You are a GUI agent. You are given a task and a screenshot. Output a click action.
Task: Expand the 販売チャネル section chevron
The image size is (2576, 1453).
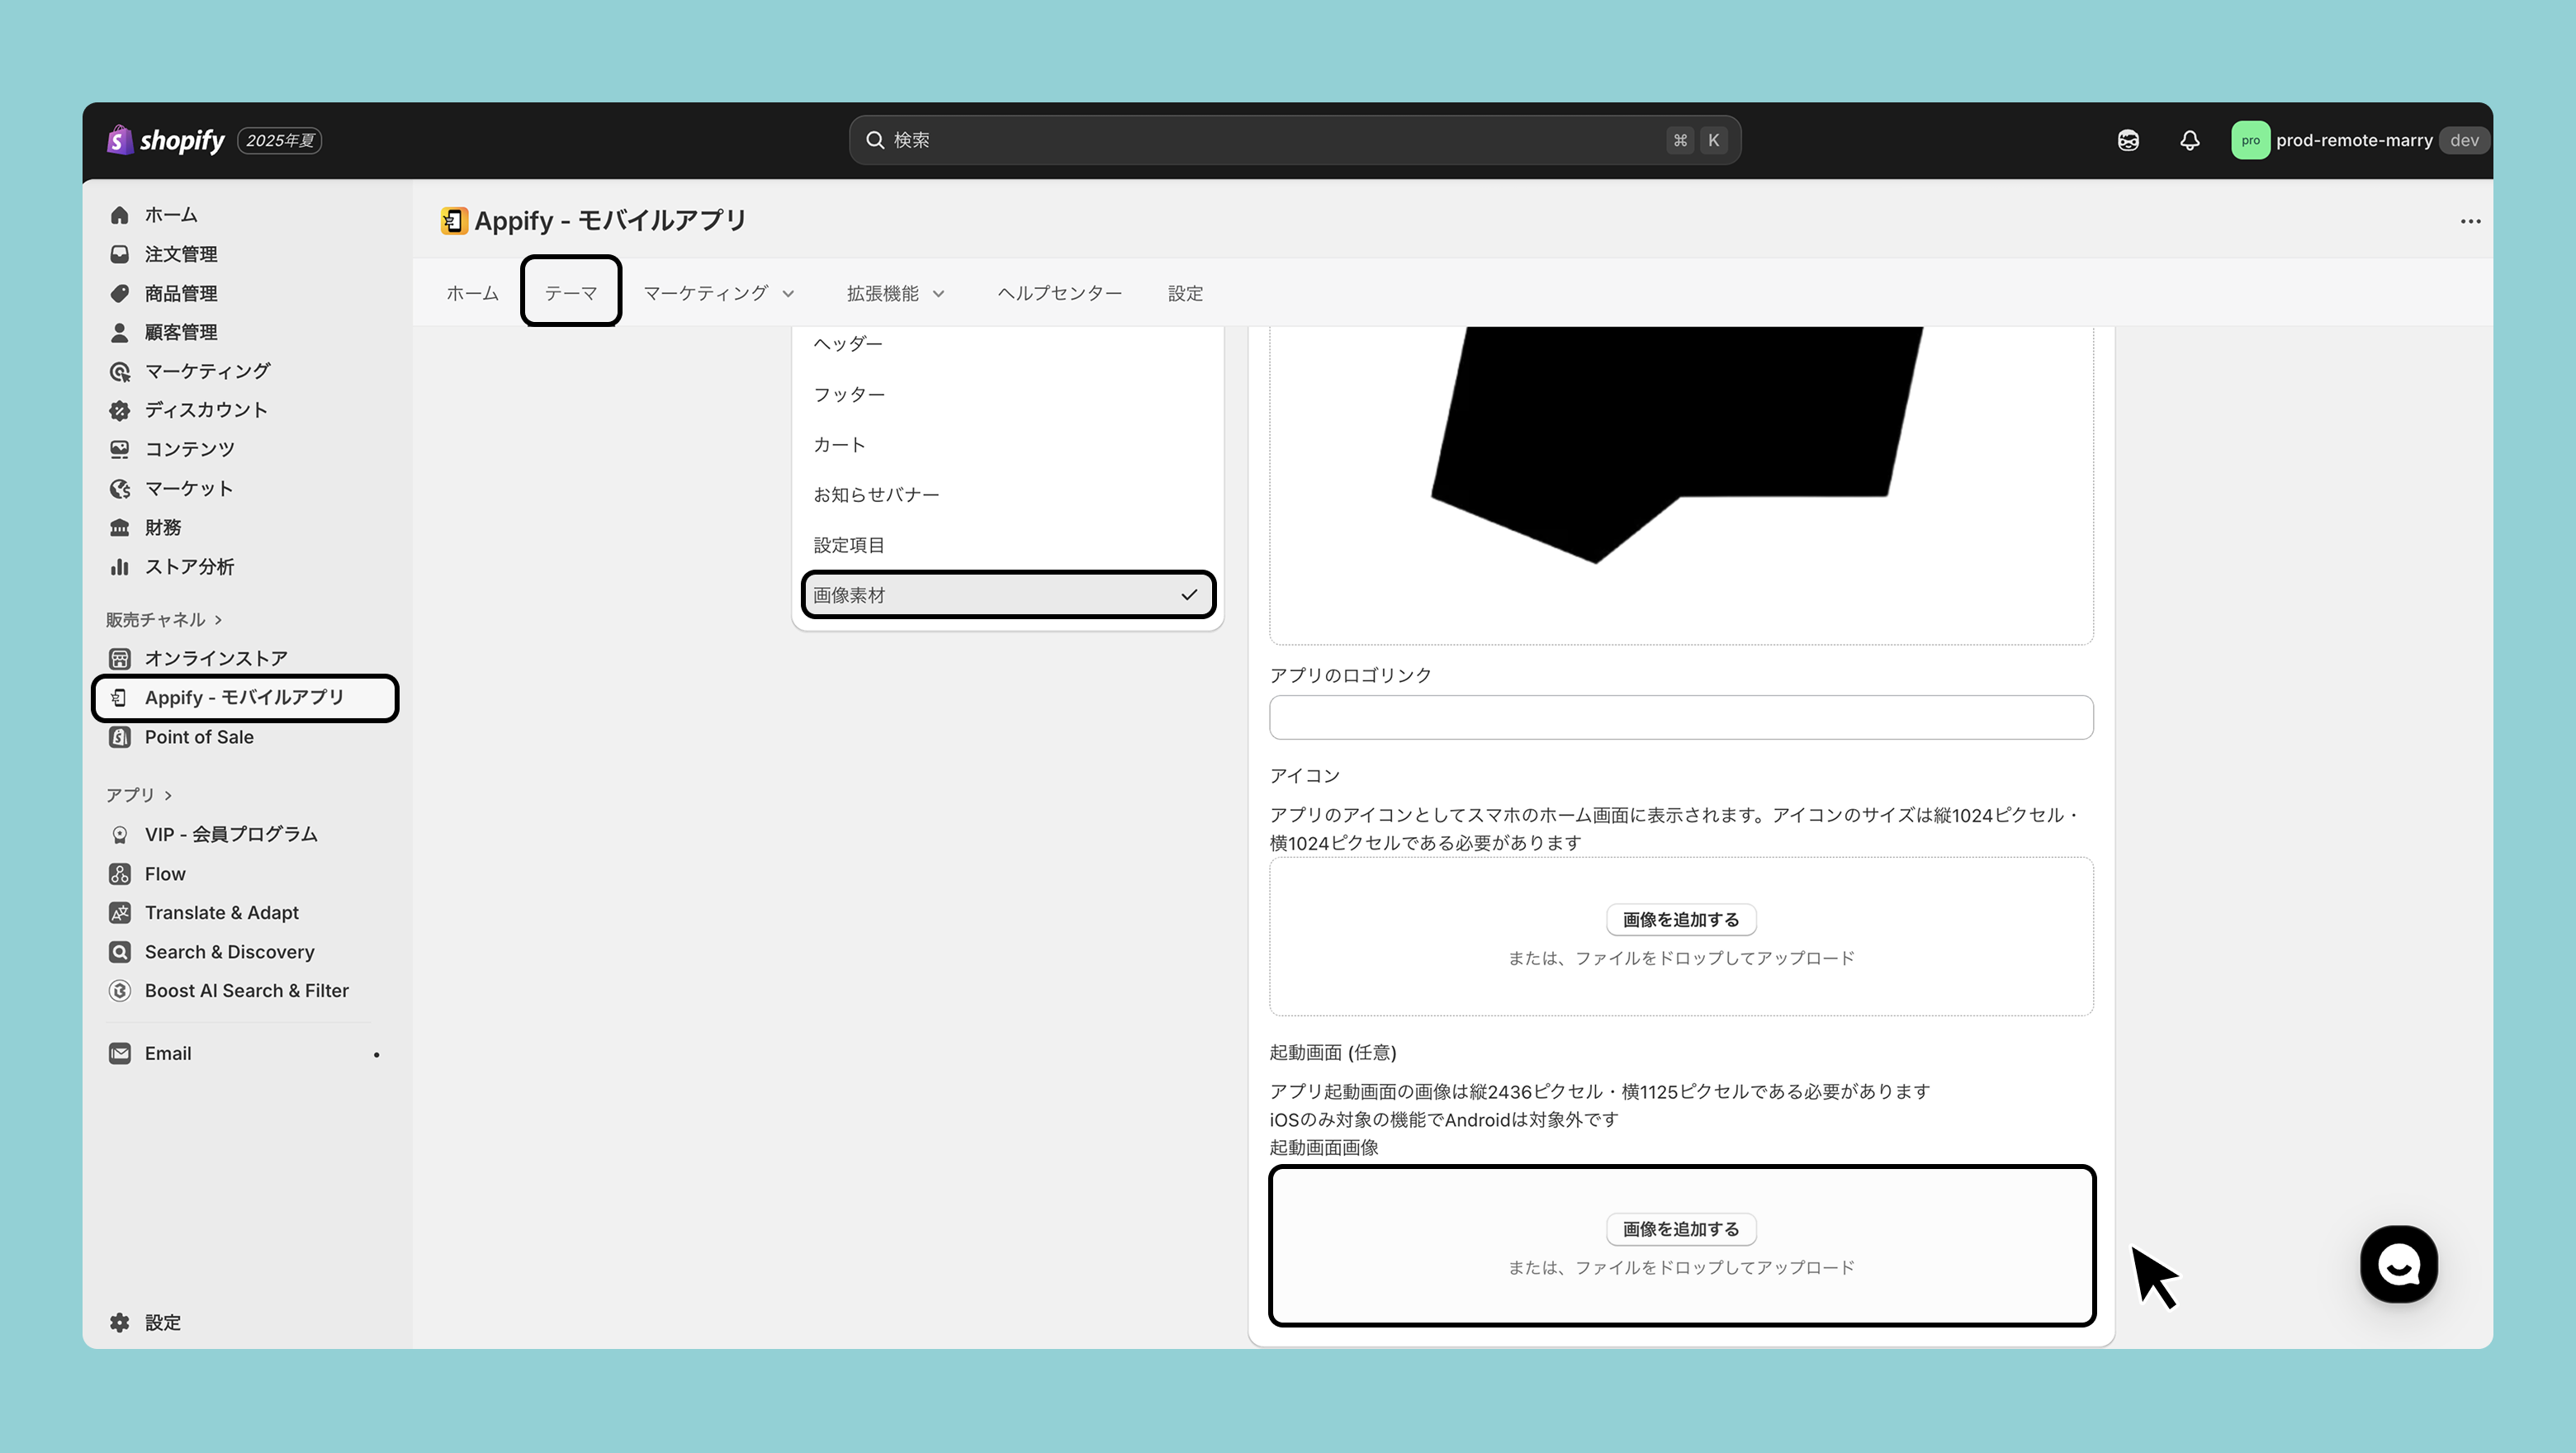coord(218,620)
